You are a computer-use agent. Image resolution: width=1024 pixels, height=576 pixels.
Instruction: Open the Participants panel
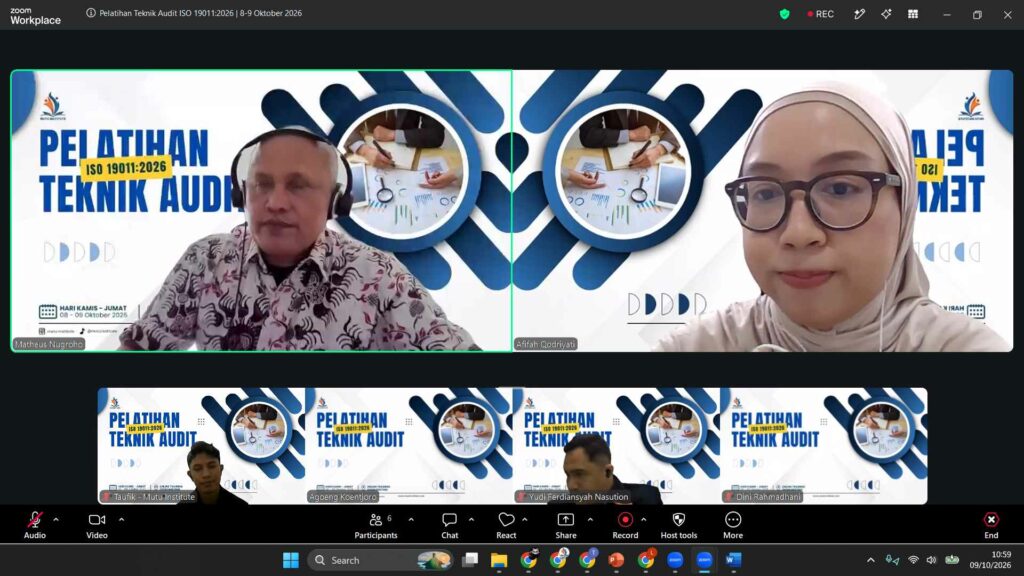tap(376, 525)
